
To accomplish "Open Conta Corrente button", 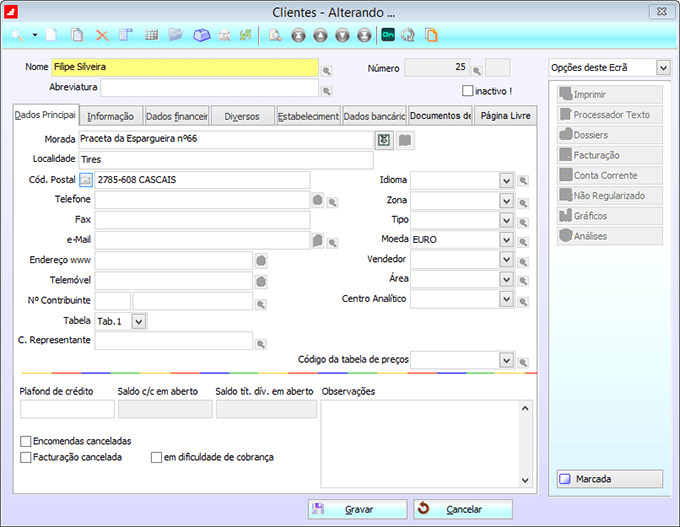I will pos(610,175).
